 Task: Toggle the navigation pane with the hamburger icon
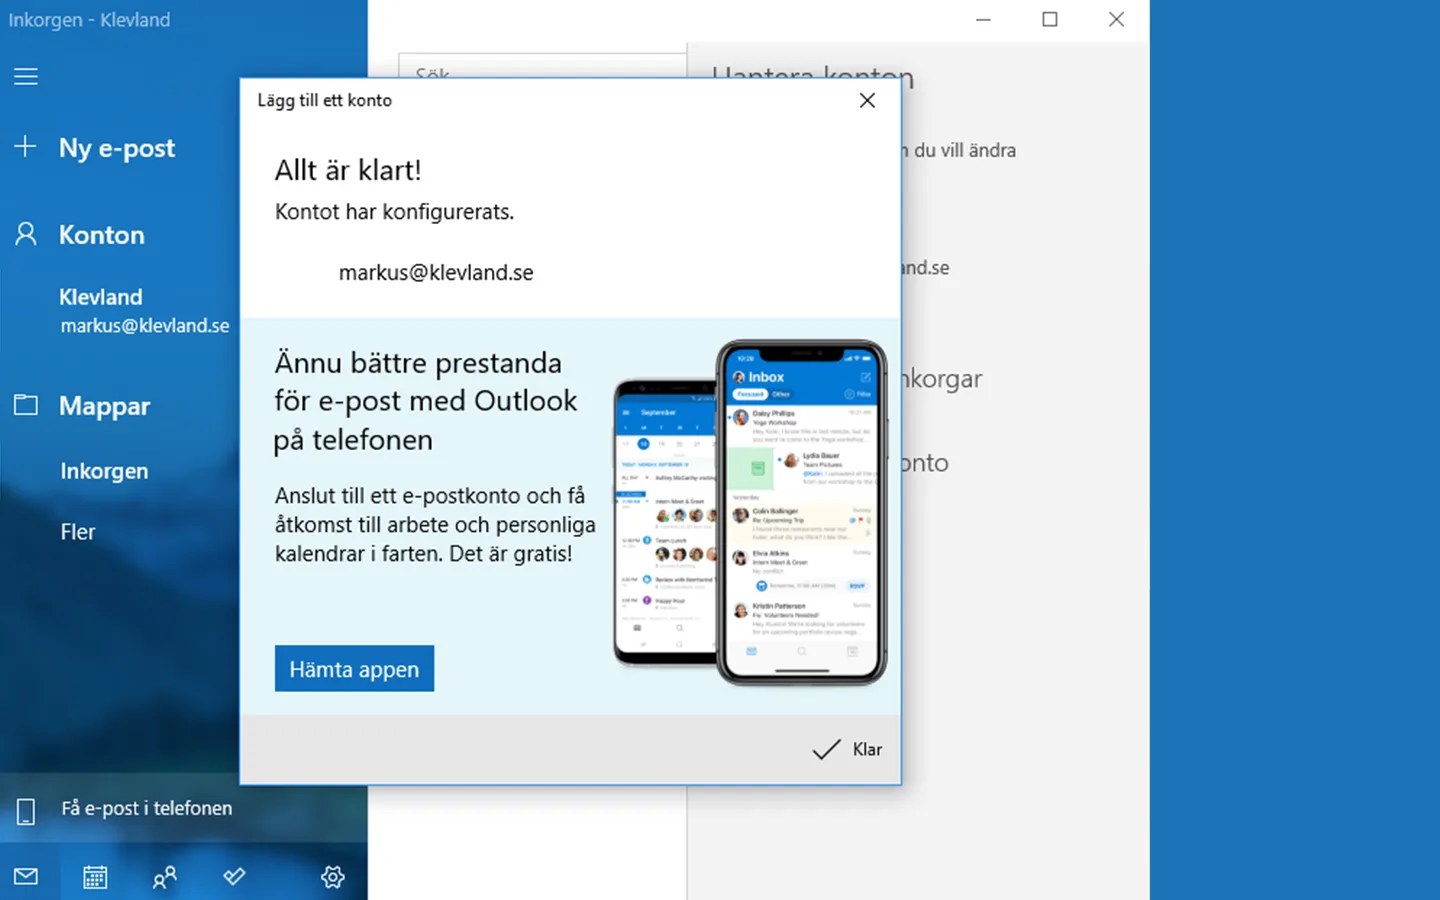[x=25, y=76]
